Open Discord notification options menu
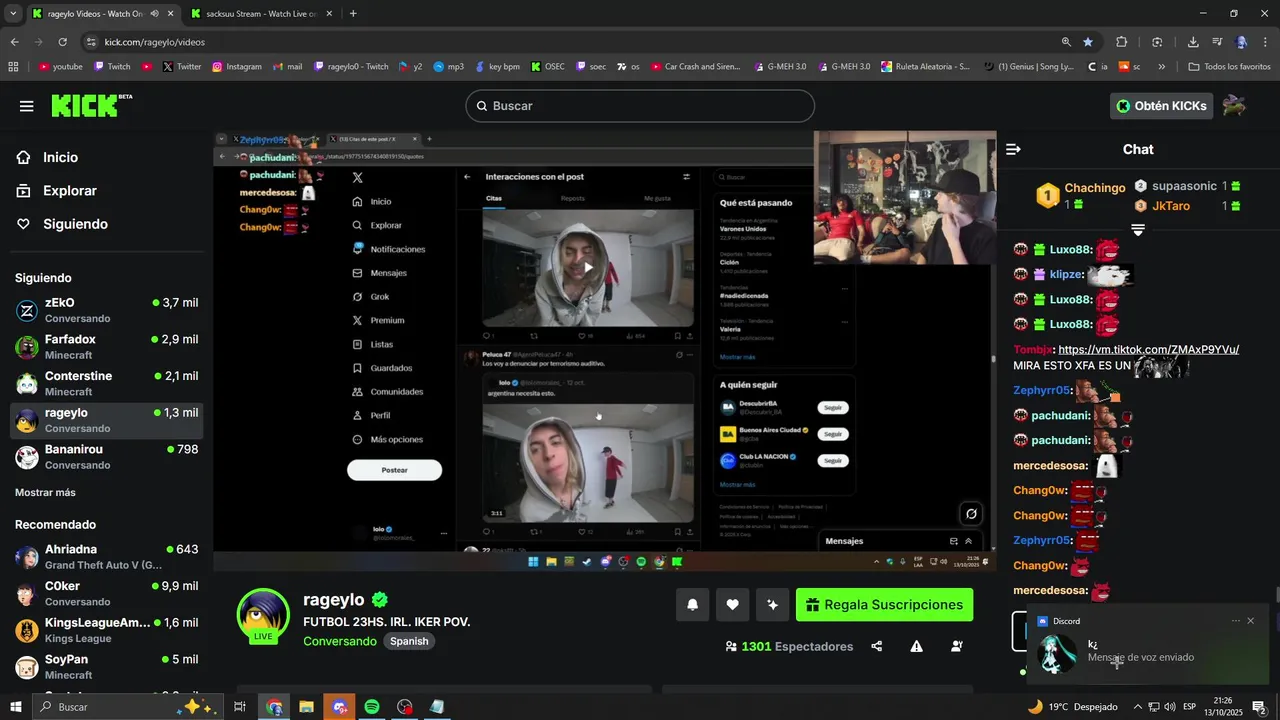The width and height of the screenshot is (1280, 720). (1235, 621)
